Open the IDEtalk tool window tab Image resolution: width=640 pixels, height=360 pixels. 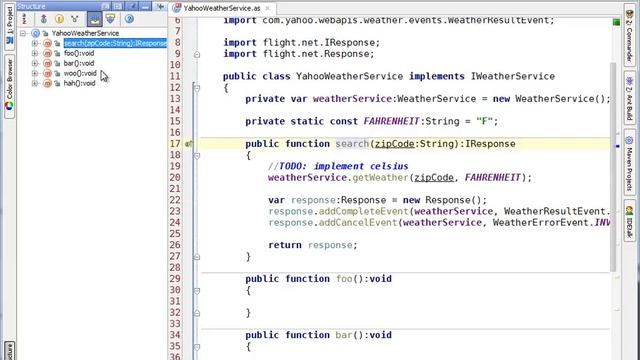(x=629, y=221)
